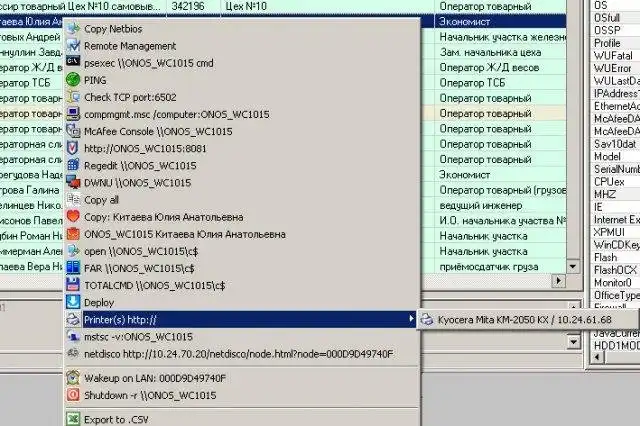Click the McAfee Console icon
Viewport: 640px width, 426px height.
pyautogui.click(x=73, y=131)
